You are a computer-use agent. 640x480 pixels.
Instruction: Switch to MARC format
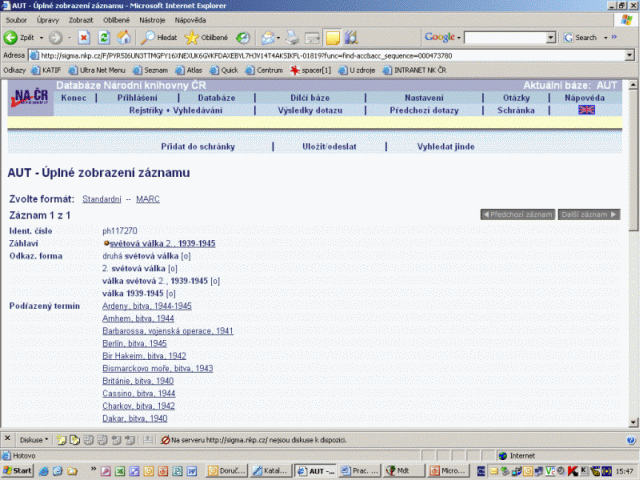point(148,199)
